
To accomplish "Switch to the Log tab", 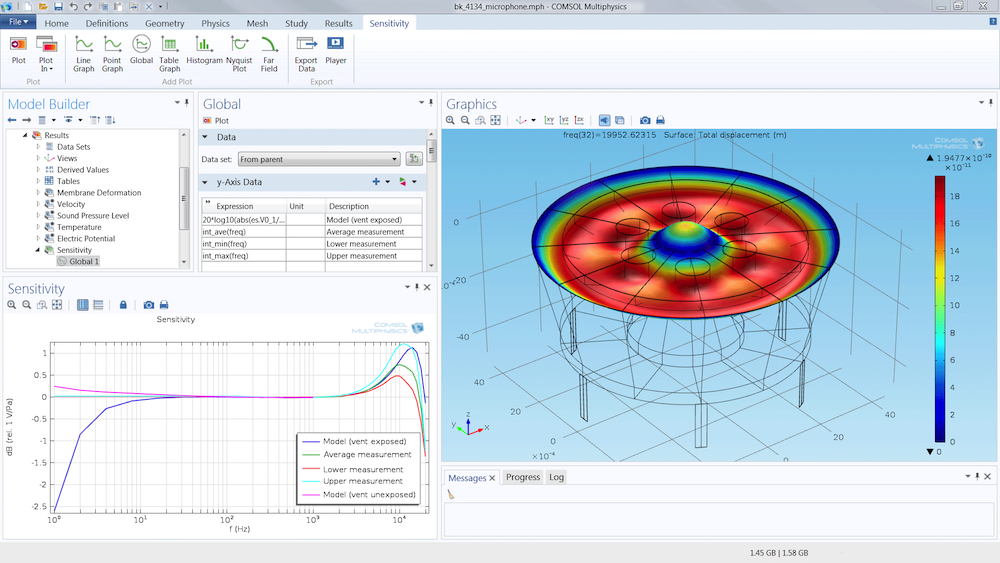I will click(556, 477).
